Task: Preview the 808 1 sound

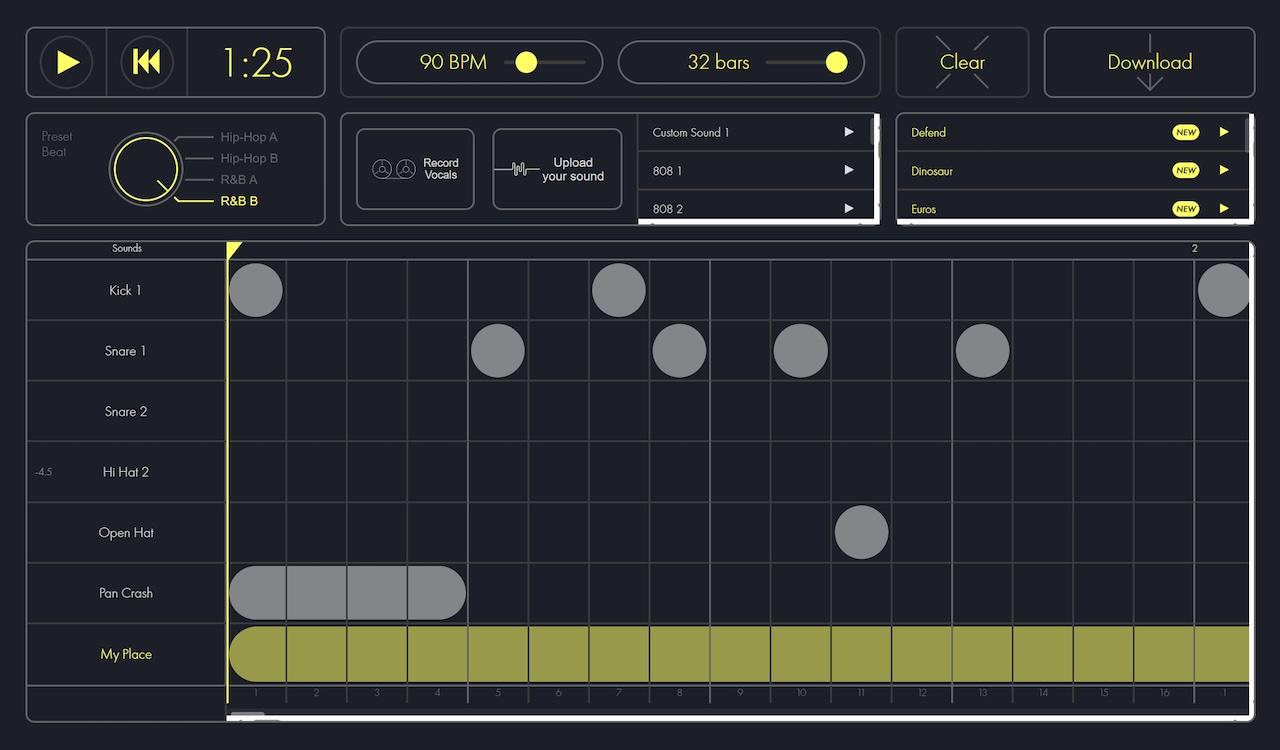Action: coord(848,171)
